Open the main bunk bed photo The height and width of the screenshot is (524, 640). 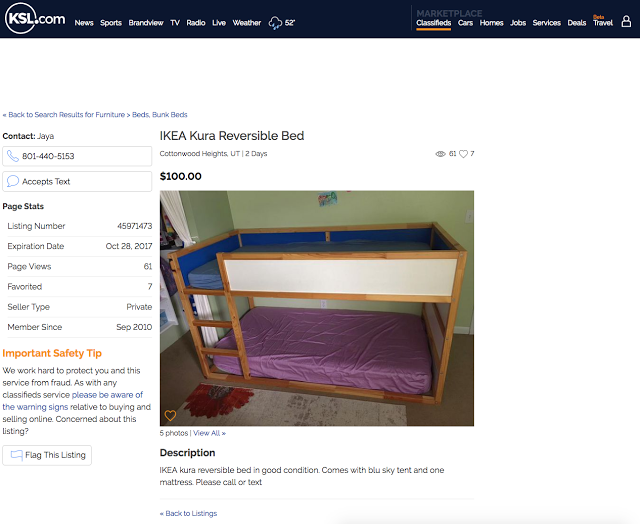[x=317, y=309]
